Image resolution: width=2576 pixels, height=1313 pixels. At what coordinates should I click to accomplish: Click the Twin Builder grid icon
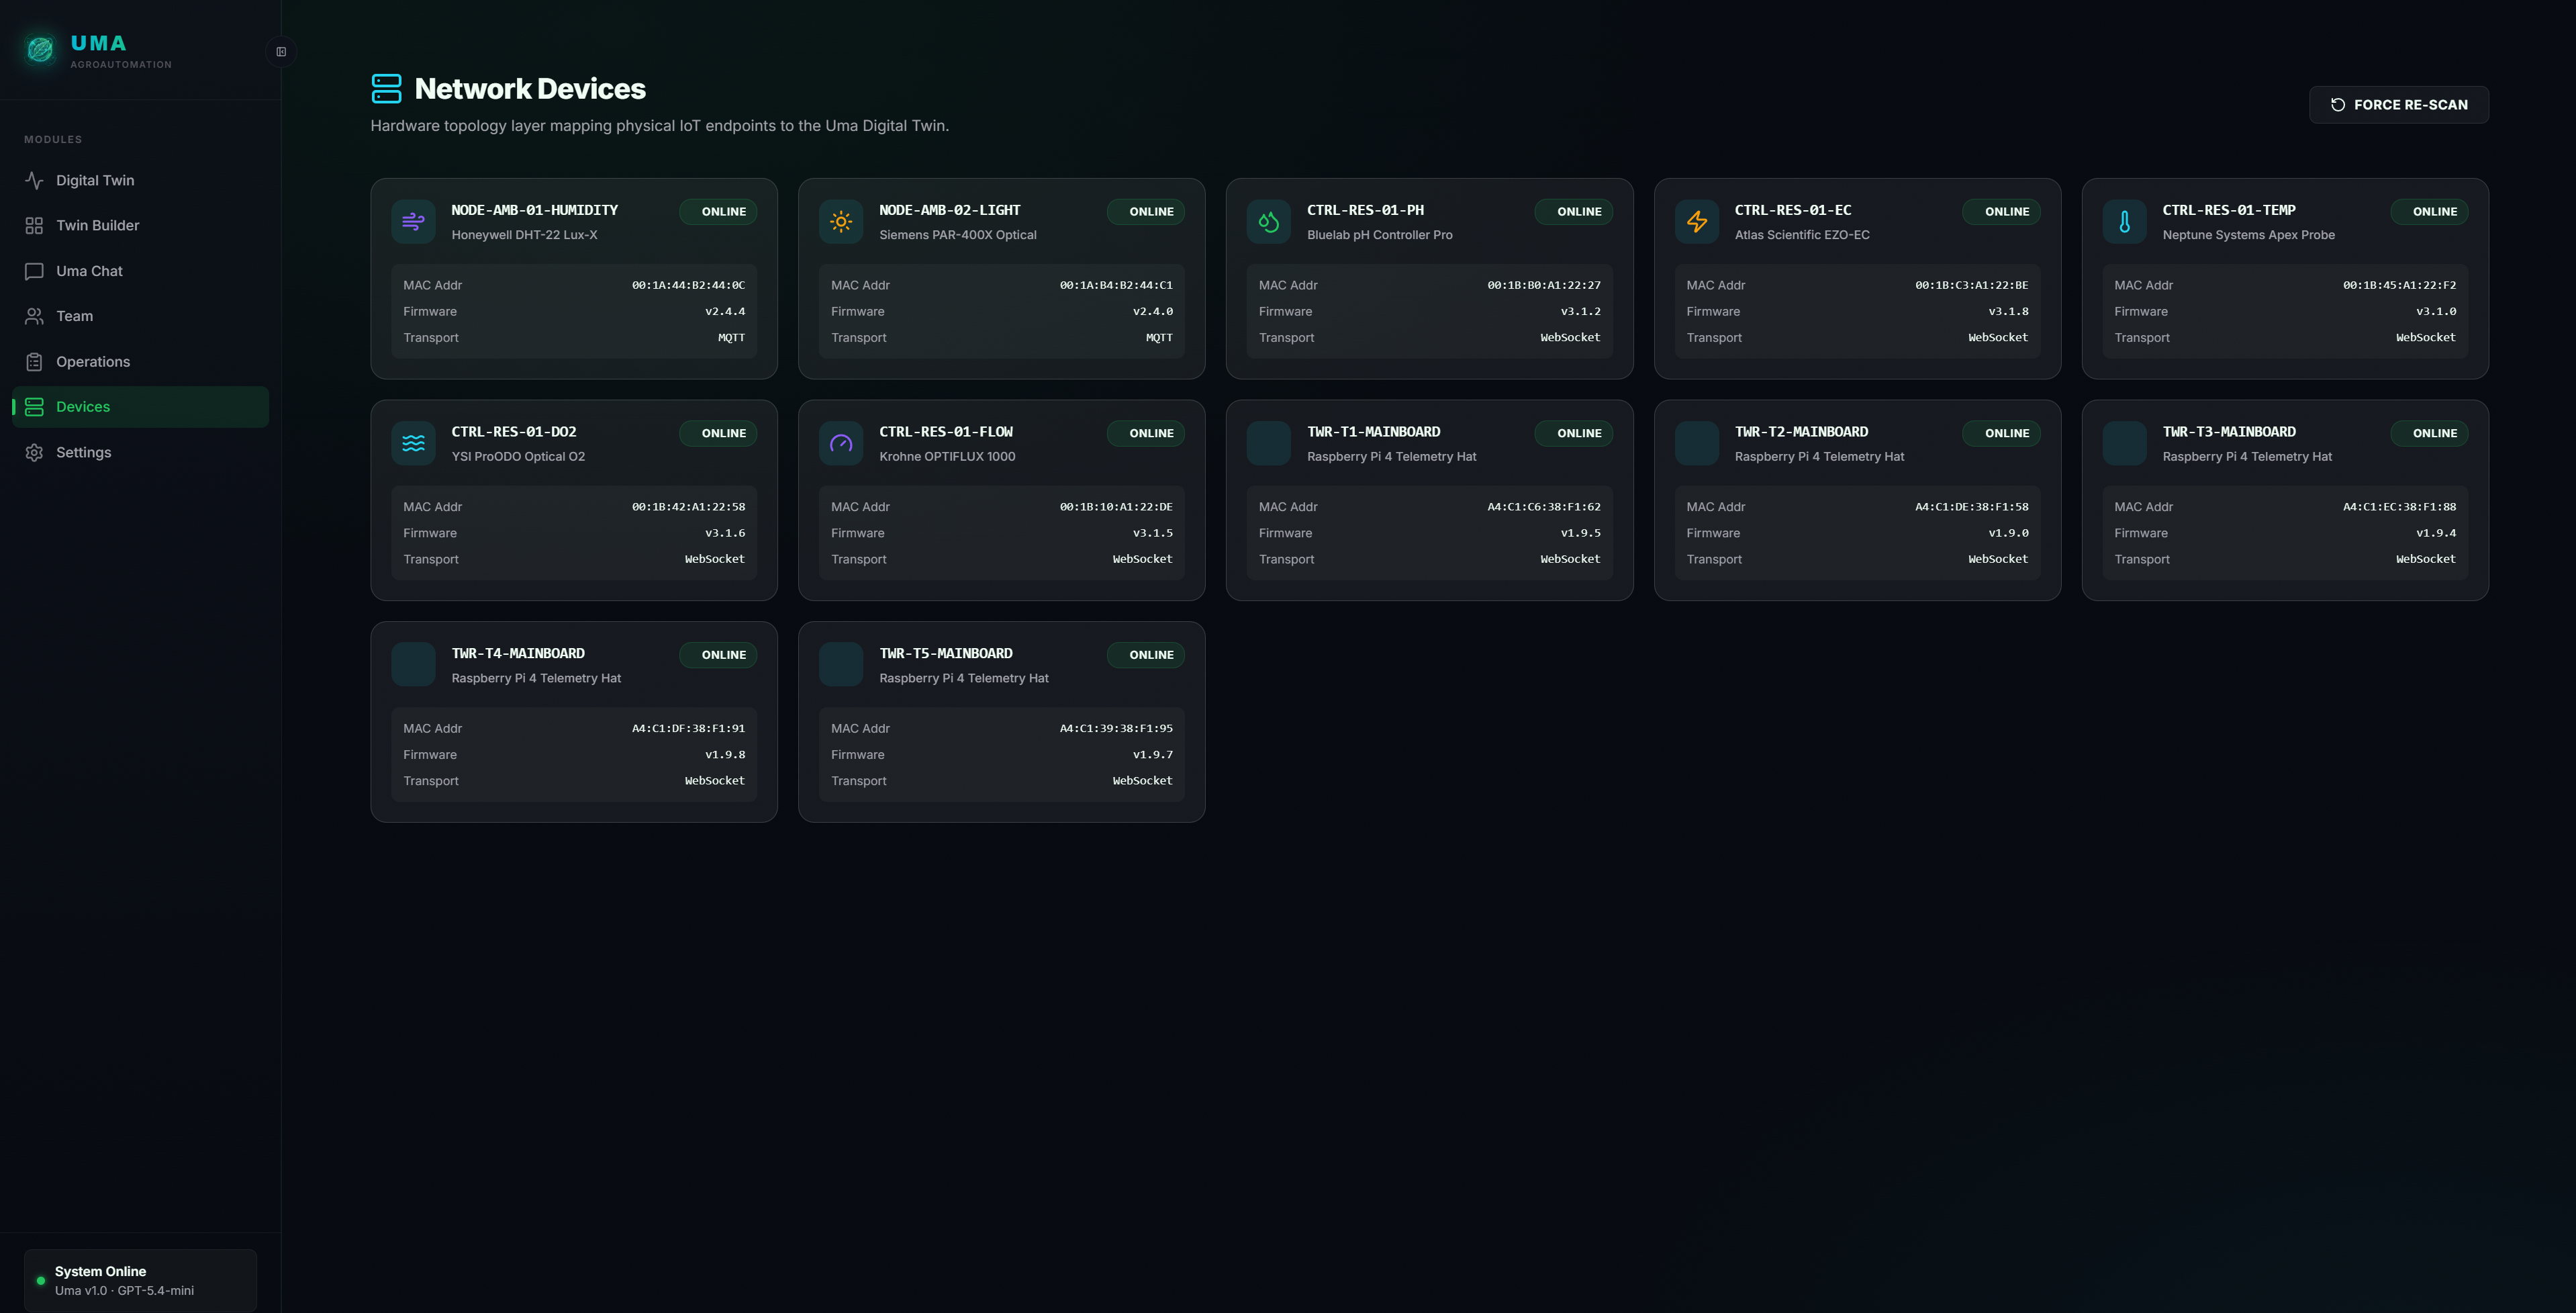pos(34,226)
